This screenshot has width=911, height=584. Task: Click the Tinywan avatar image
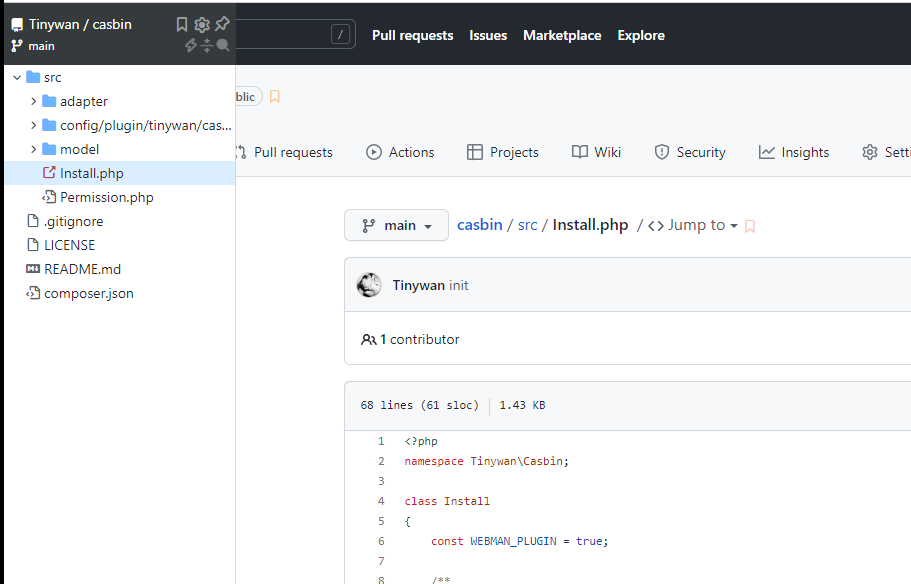[369, 285]
